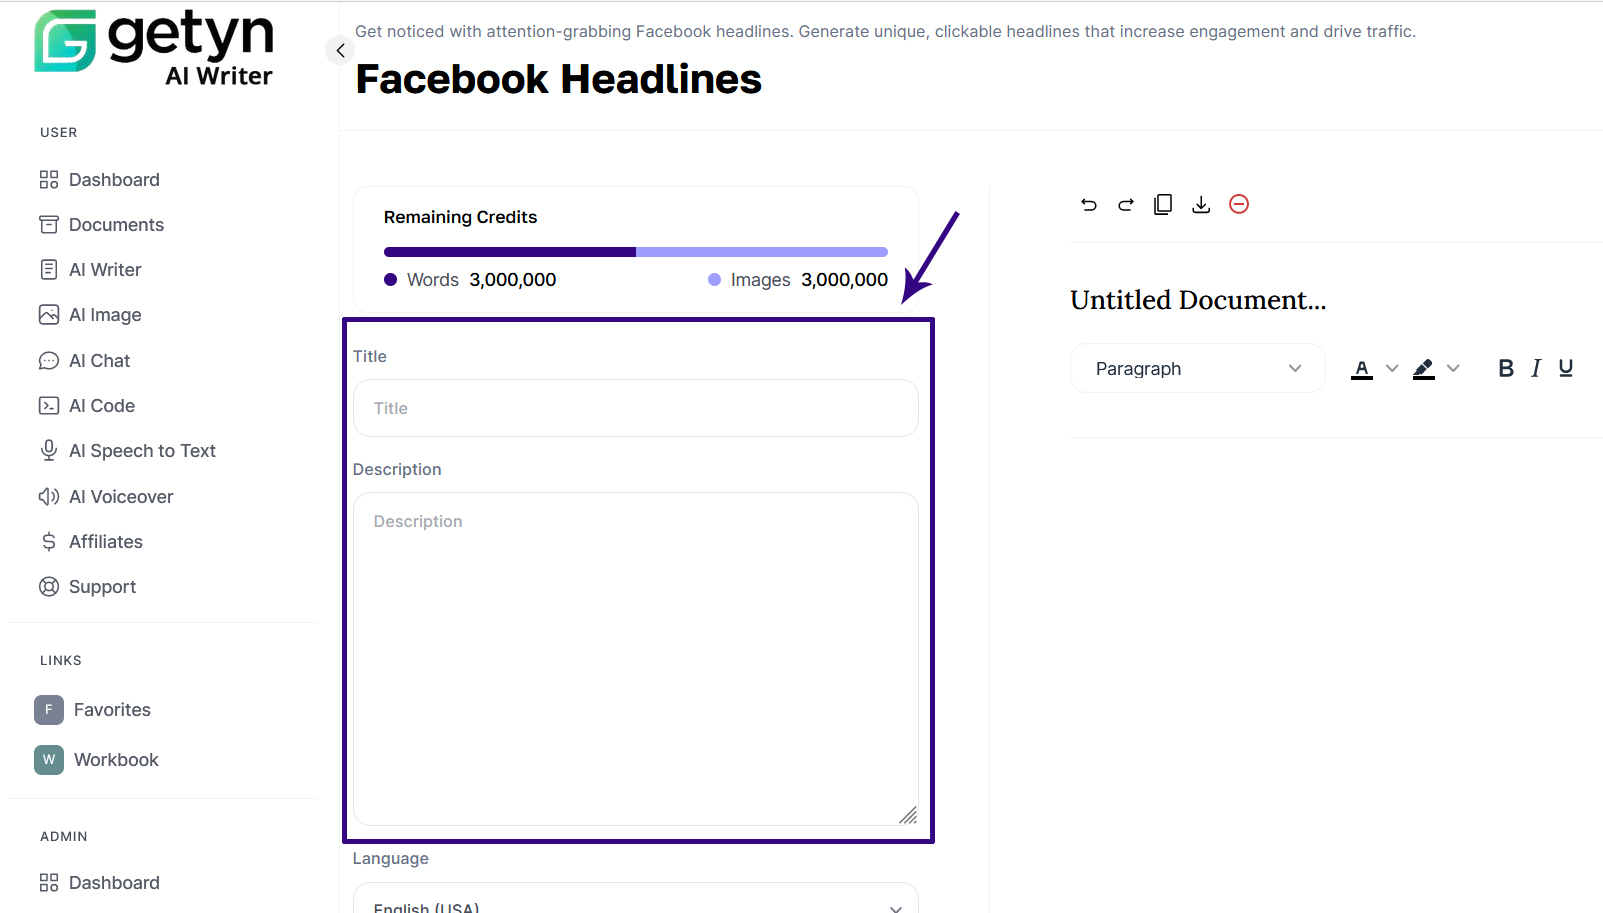Click the AI Speech to Text microphone icon
1603x913 pixels.
click(x=49, y=451)
